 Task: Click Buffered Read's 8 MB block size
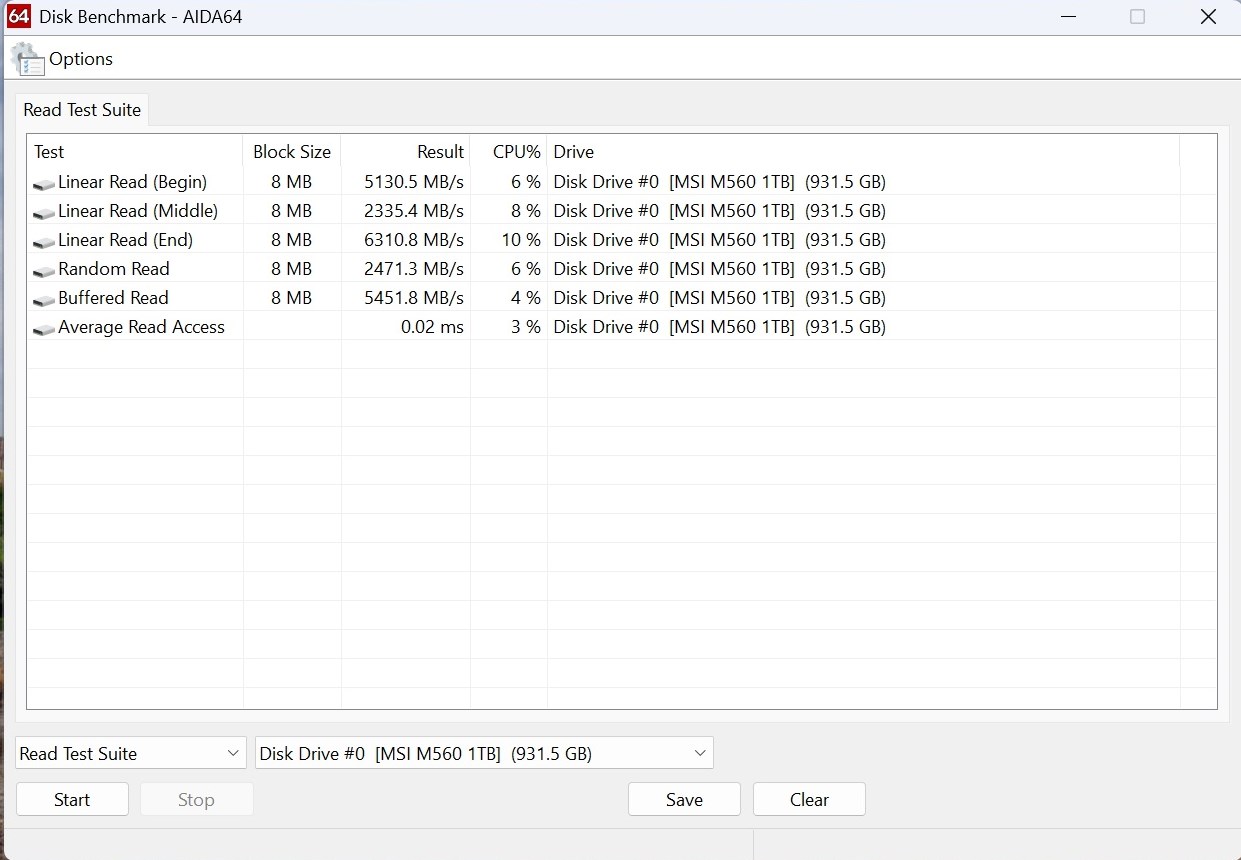click(291, 298)
